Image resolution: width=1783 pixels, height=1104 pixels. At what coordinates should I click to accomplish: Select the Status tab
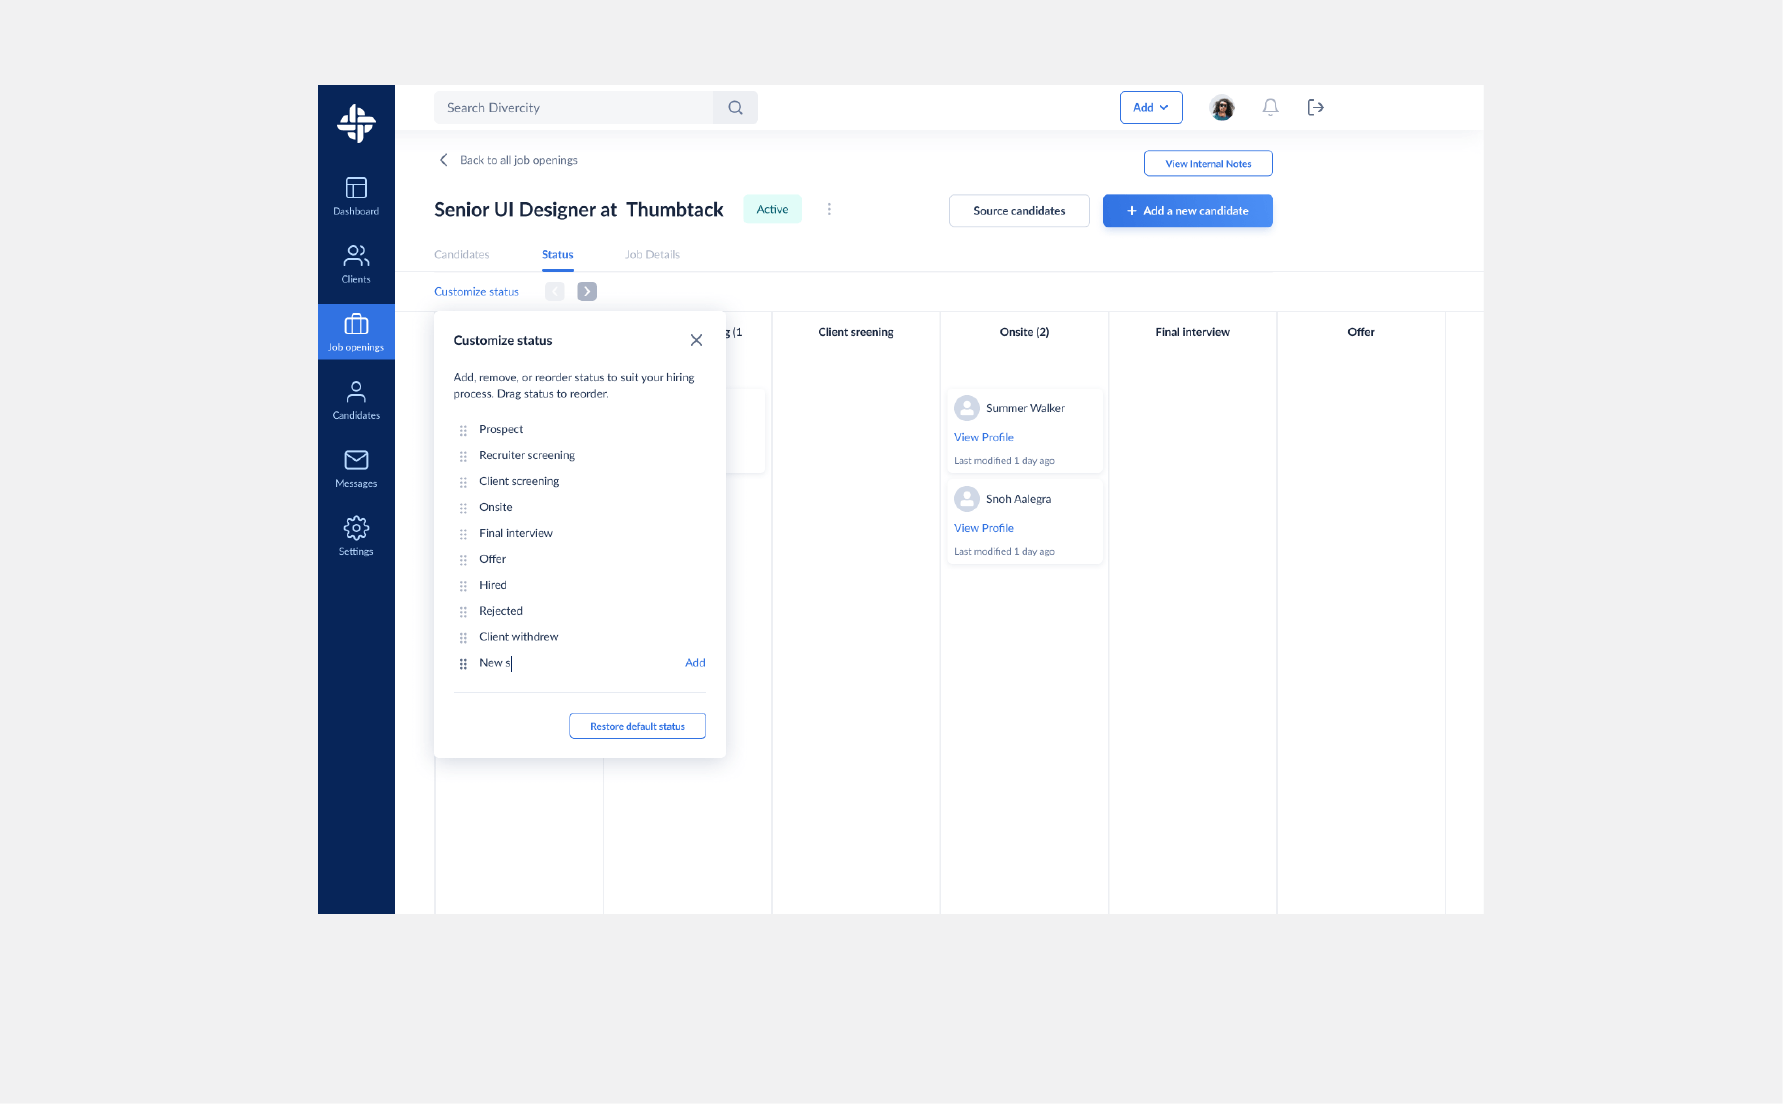pyautogui.click(x=557, y=254)
